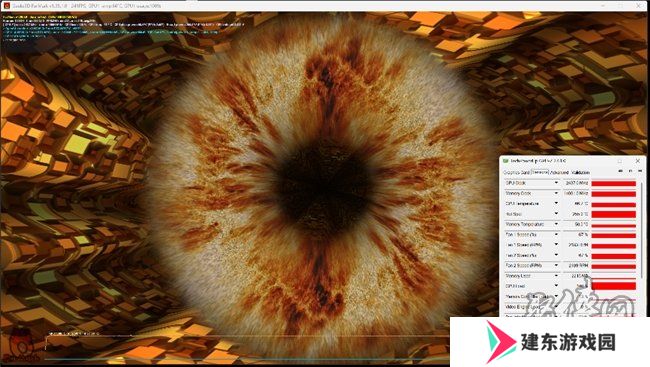
Task: Click the GPU Clock reading value
Action: tap(576, 183)
